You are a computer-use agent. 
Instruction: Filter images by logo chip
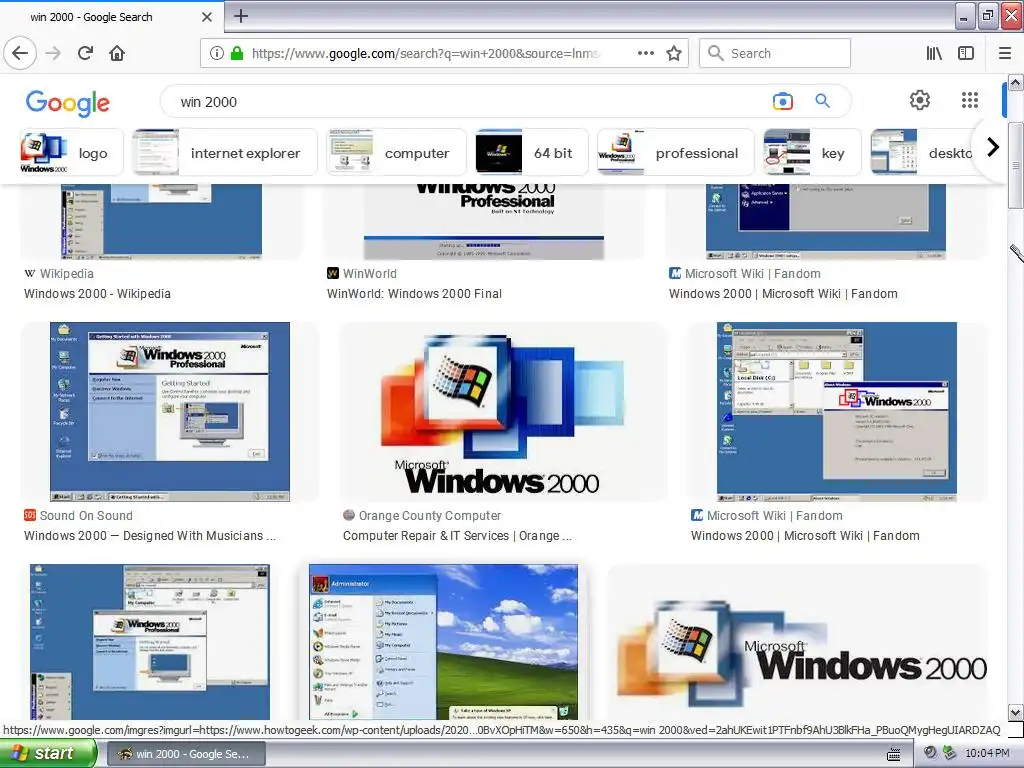point(71,152)
